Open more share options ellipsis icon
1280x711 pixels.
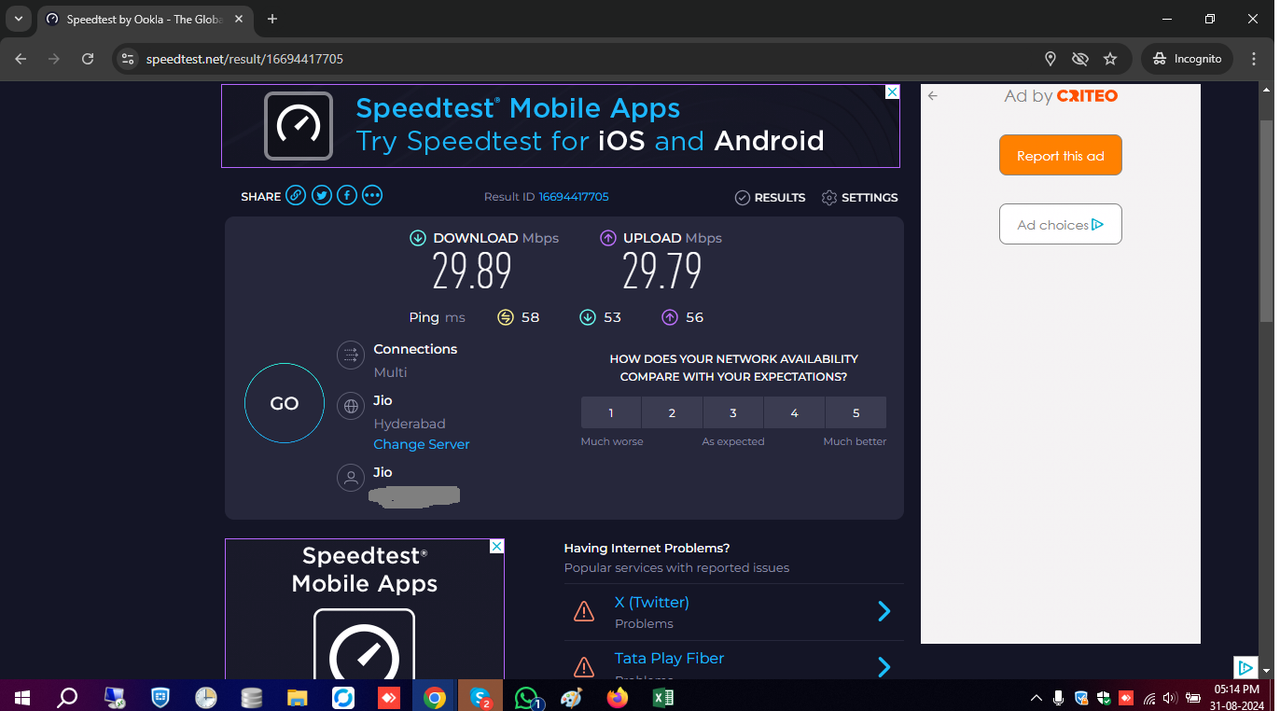[x=372, y=196]
